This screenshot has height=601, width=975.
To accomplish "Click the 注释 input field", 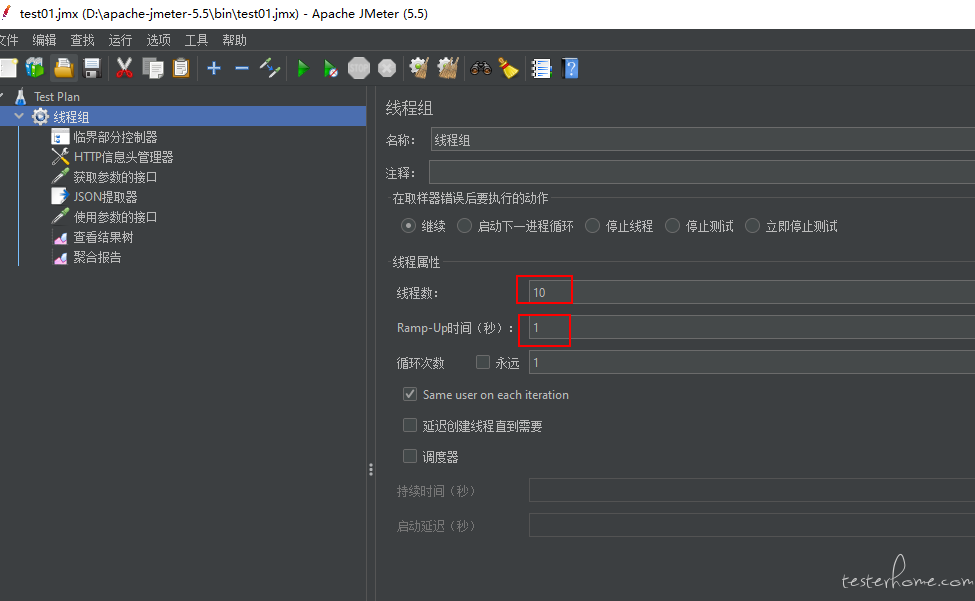I will coord(702,172).
